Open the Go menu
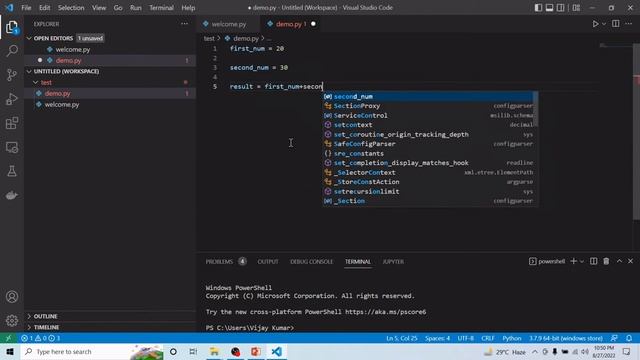This screenshot has height=360, width=640. [x=118, y=8]
